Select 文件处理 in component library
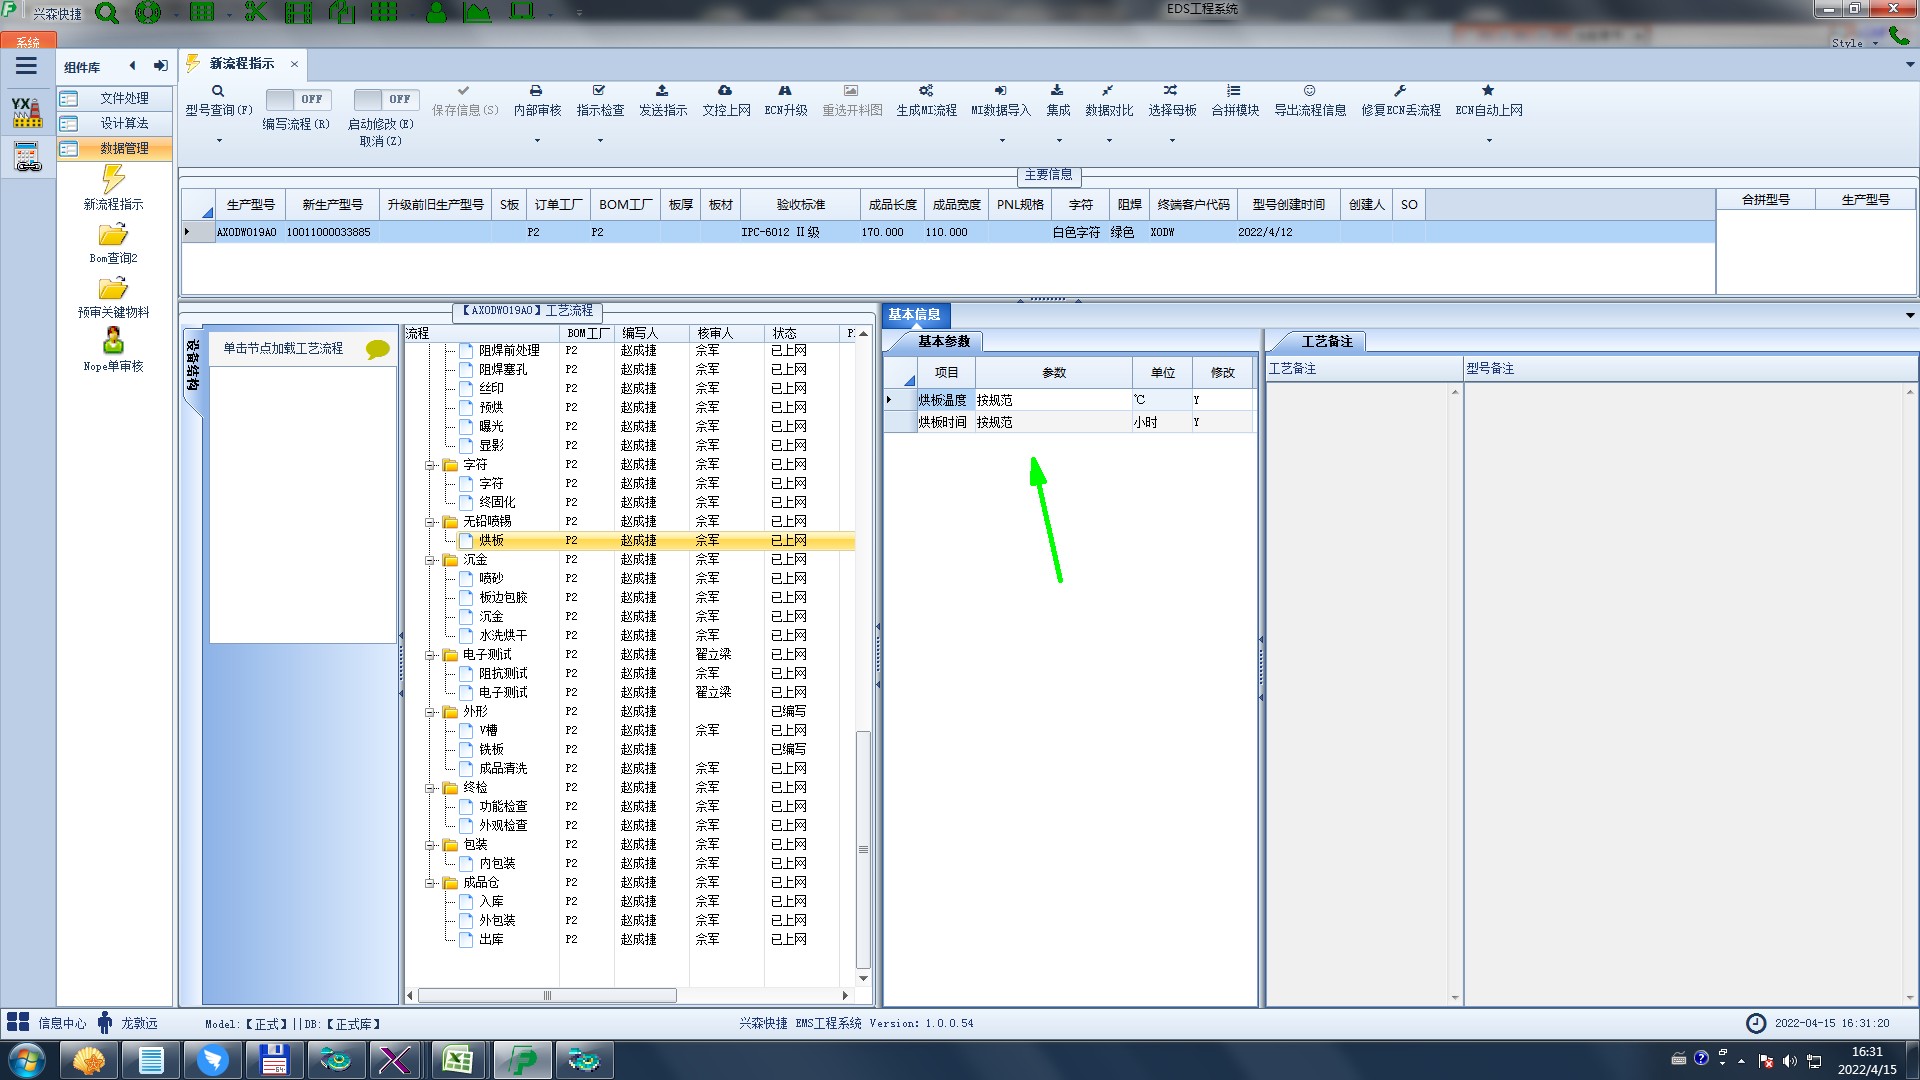Screen dimensions: 1920x1080 point(115,98)
